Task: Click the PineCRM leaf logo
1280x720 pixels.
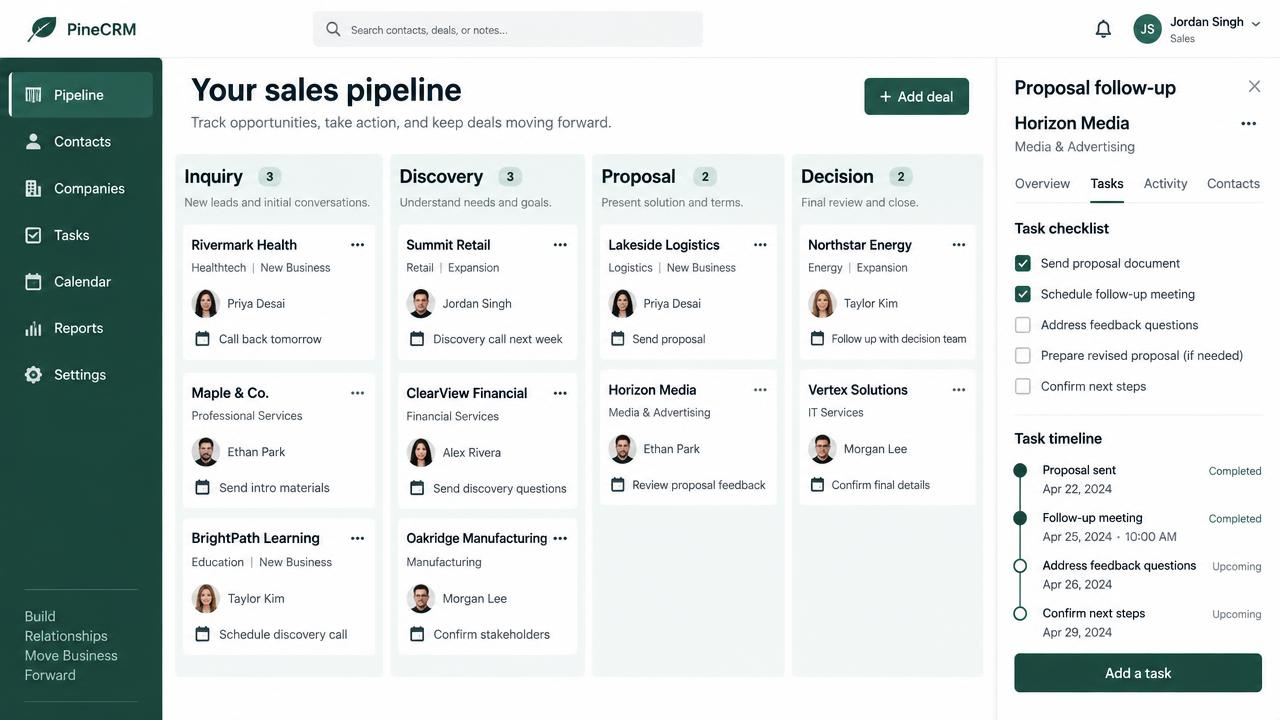Action: 42,29
